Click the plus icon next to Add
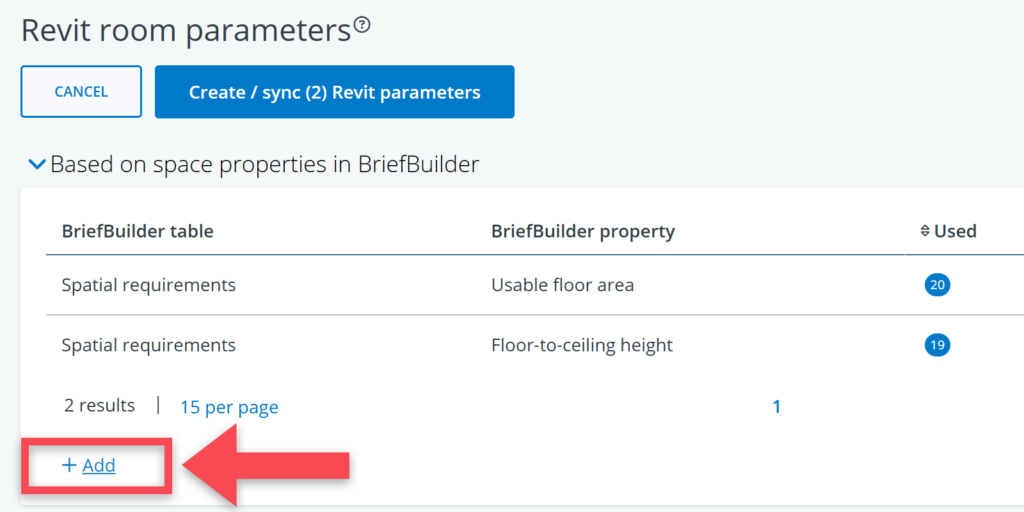 [69, 465]
